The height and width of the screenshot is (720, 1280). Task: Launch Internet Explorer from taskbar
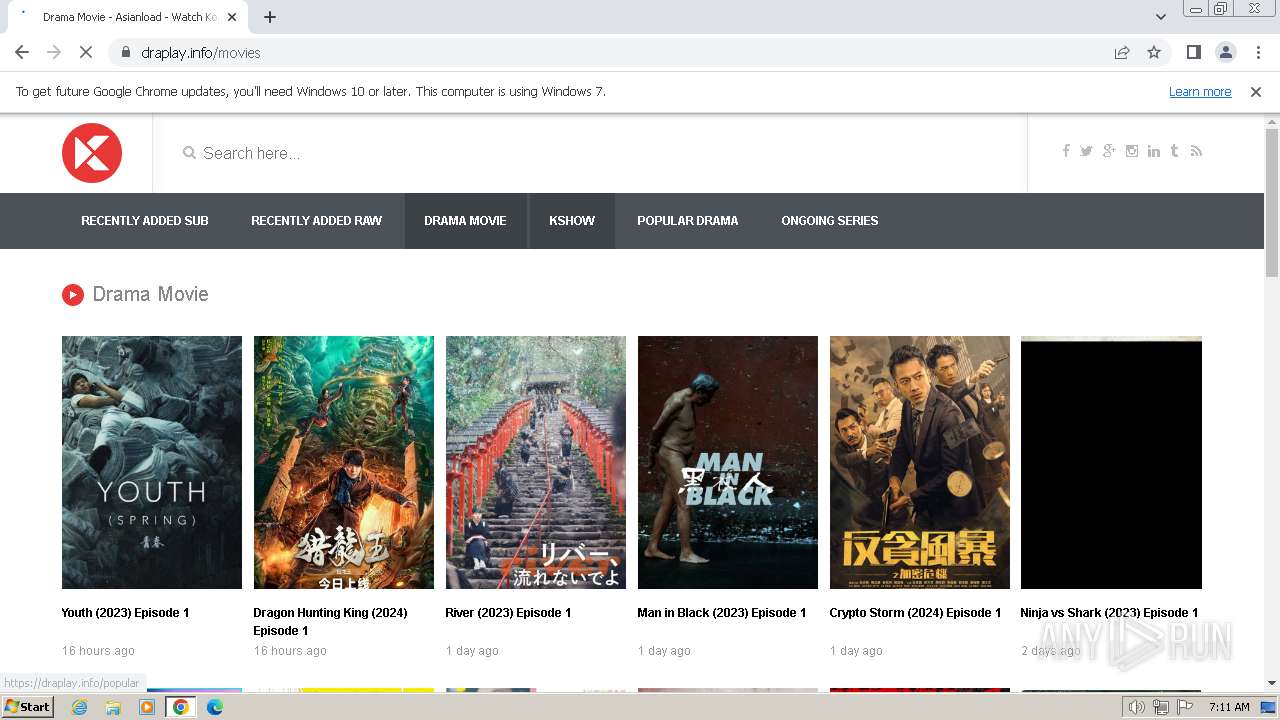click(x=79, y=707)
